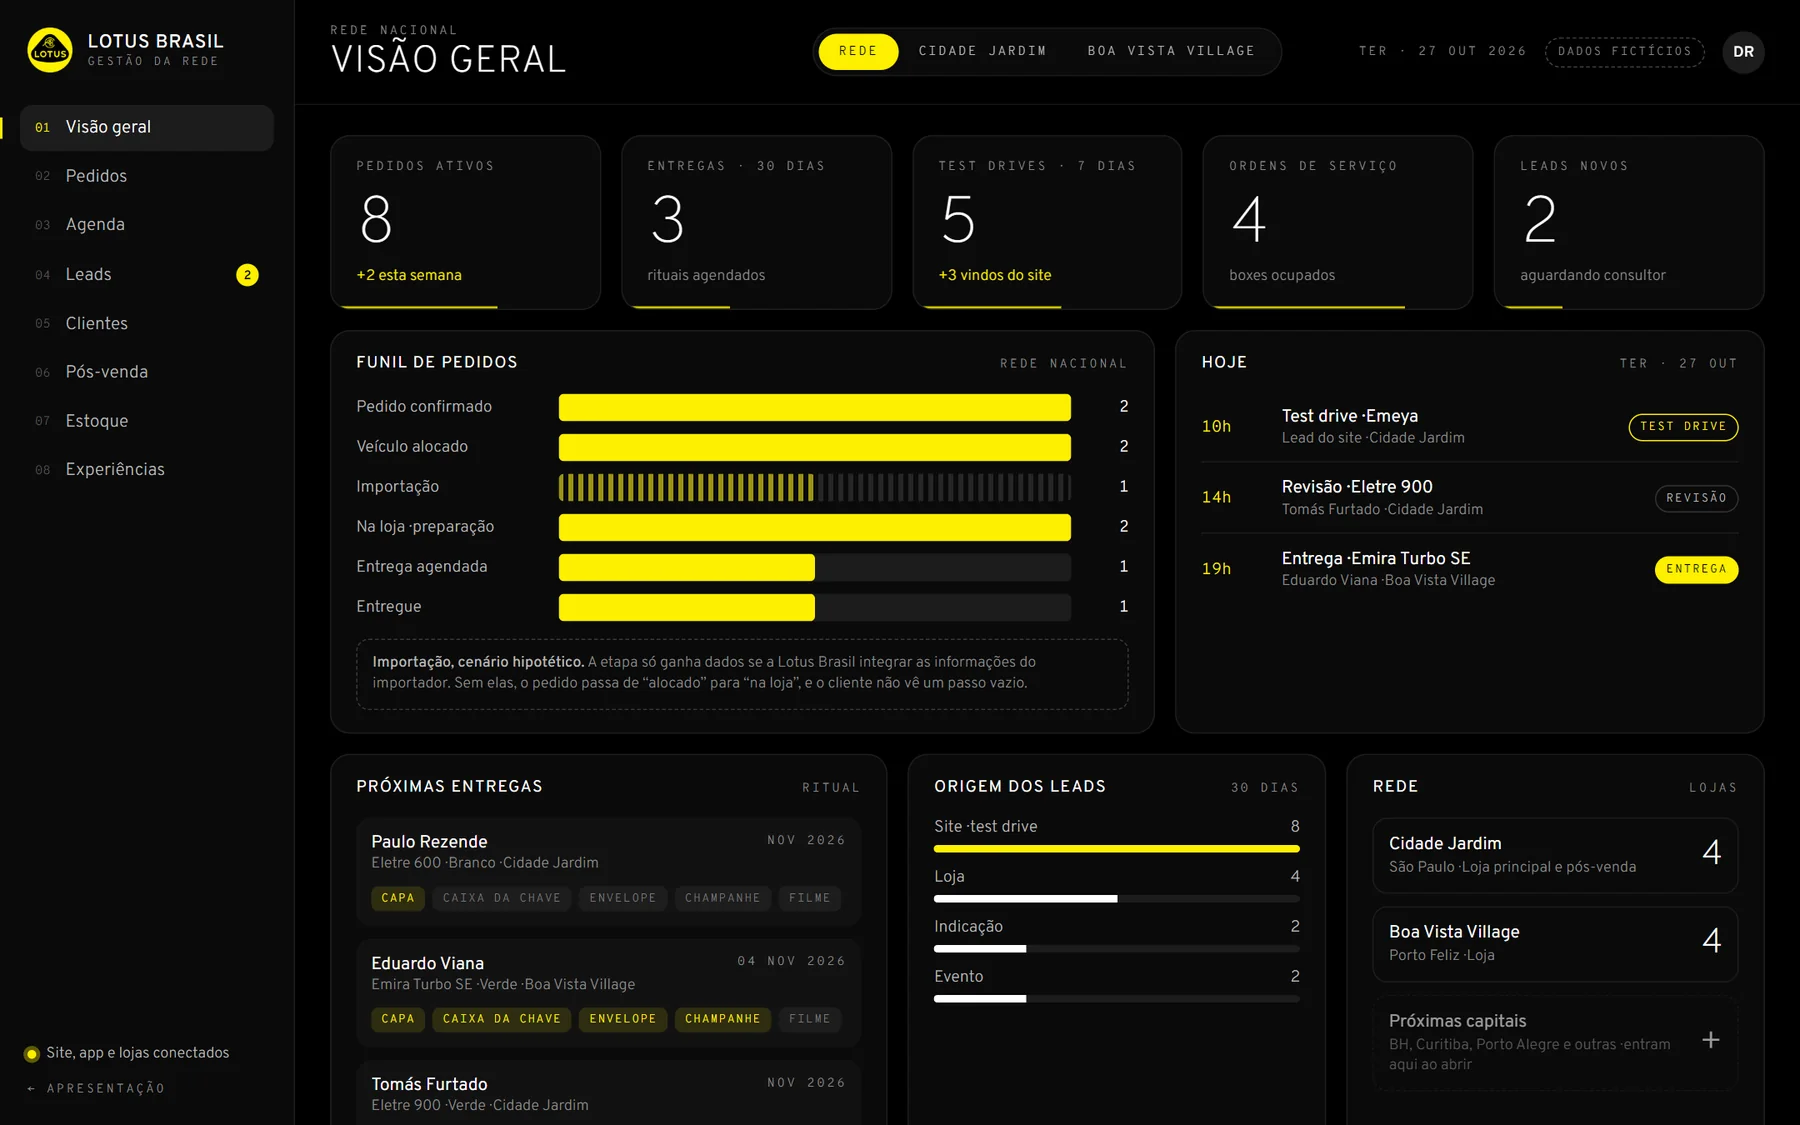Open the Cidade Jardim store card
The image size is (1800, 1125).
point(1555,855)
